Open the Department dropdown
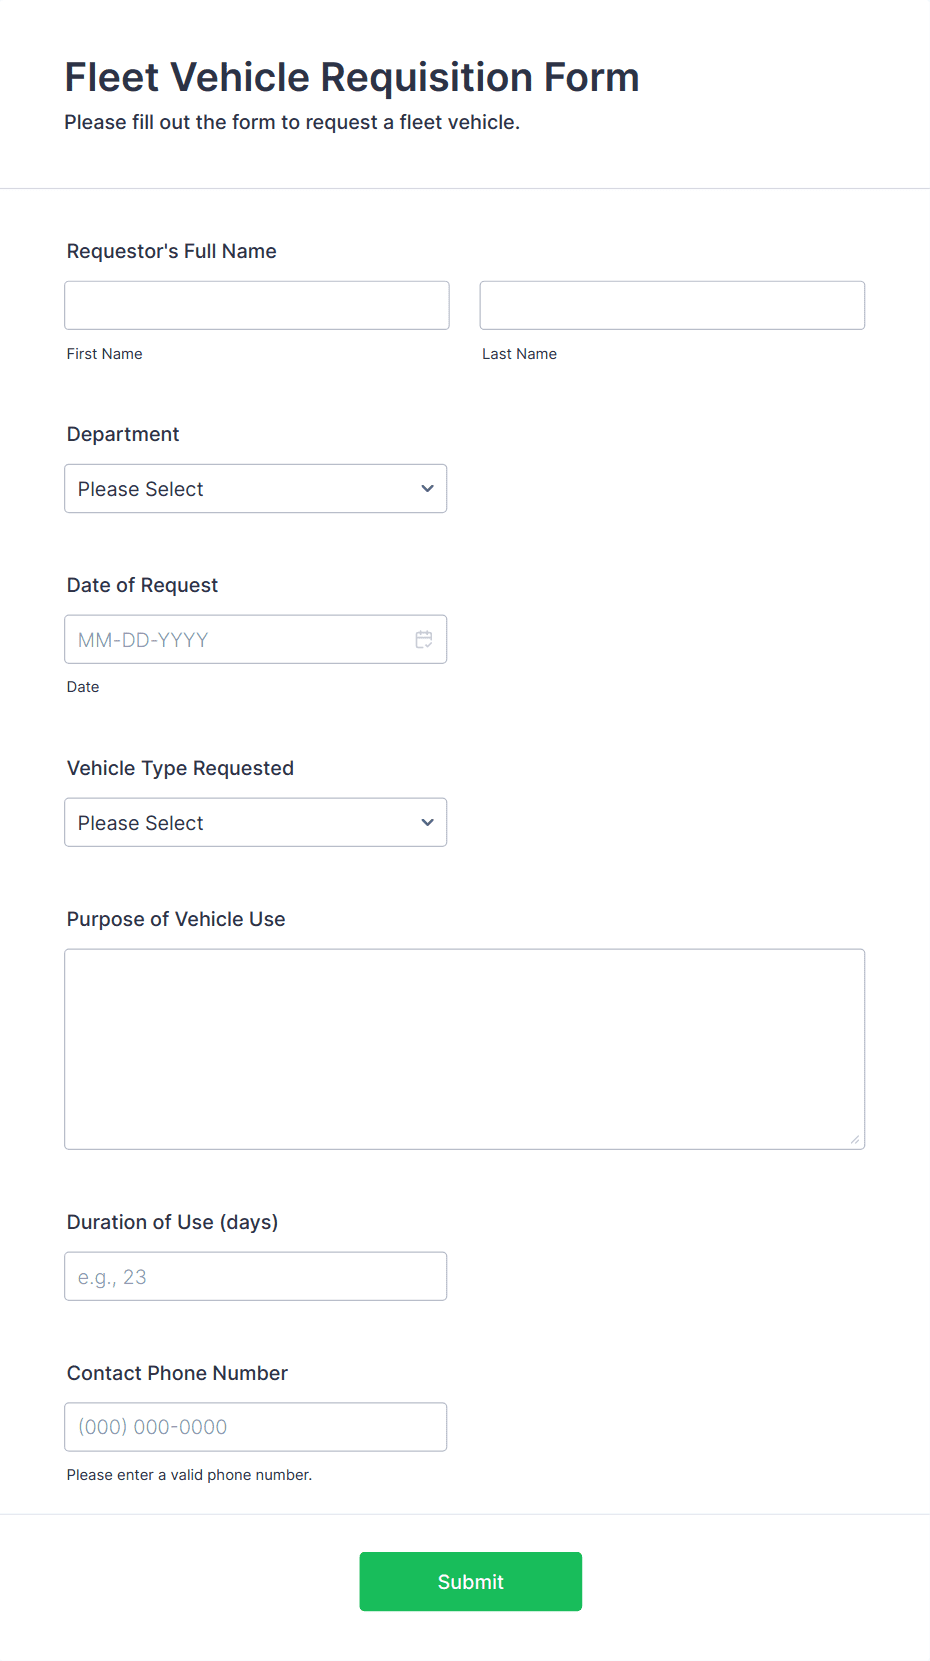 tap(255, 489)
